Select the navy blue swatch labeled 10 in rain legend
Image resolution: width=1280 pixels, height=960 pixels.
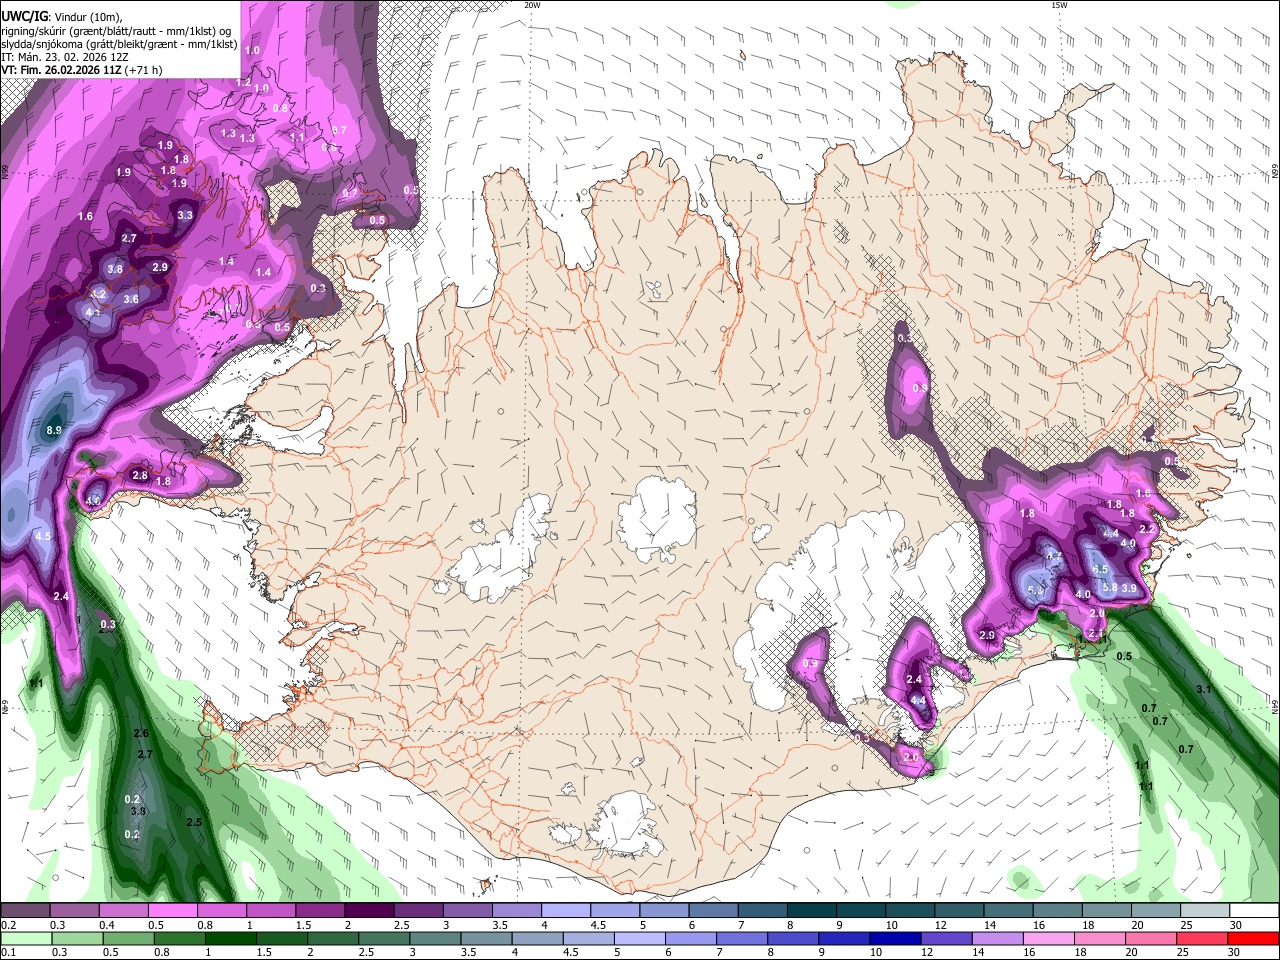pyautogui.click(x=893, y=938)
